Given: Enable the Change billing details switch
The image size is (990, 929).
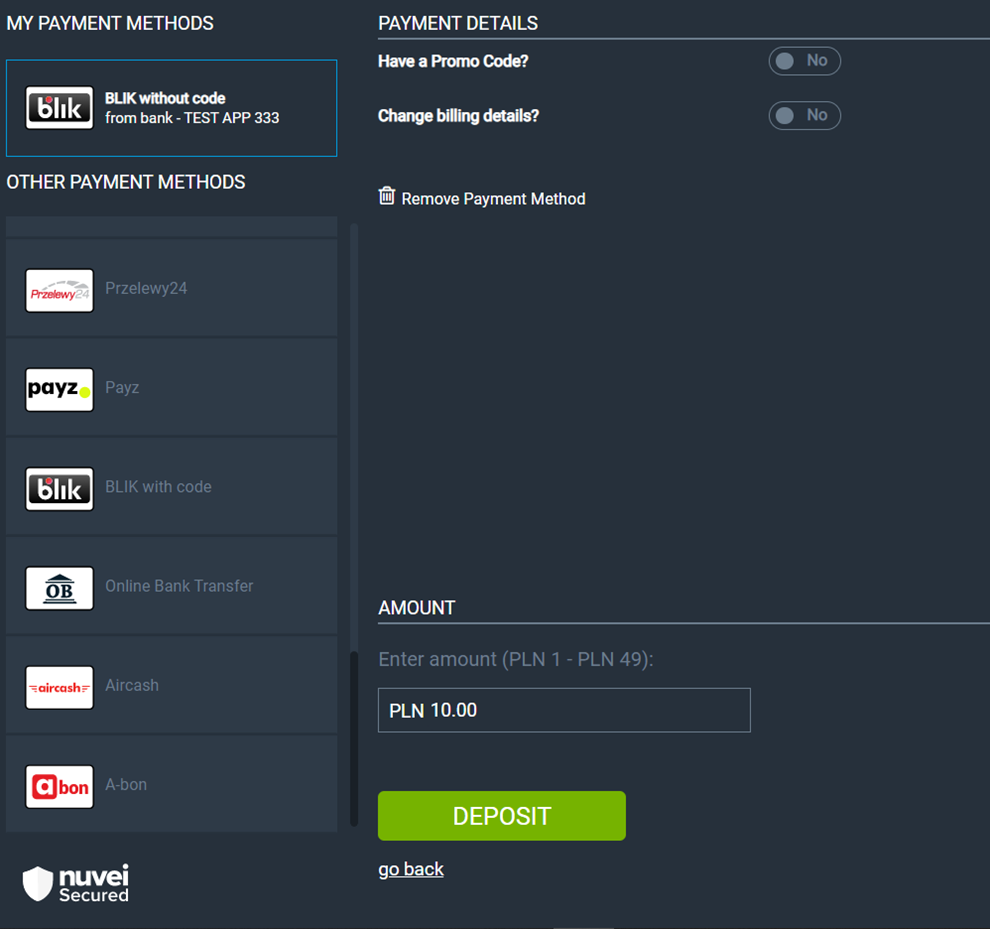Looking at the screenshot, I should pyautogui.click(x=804, y=116).
